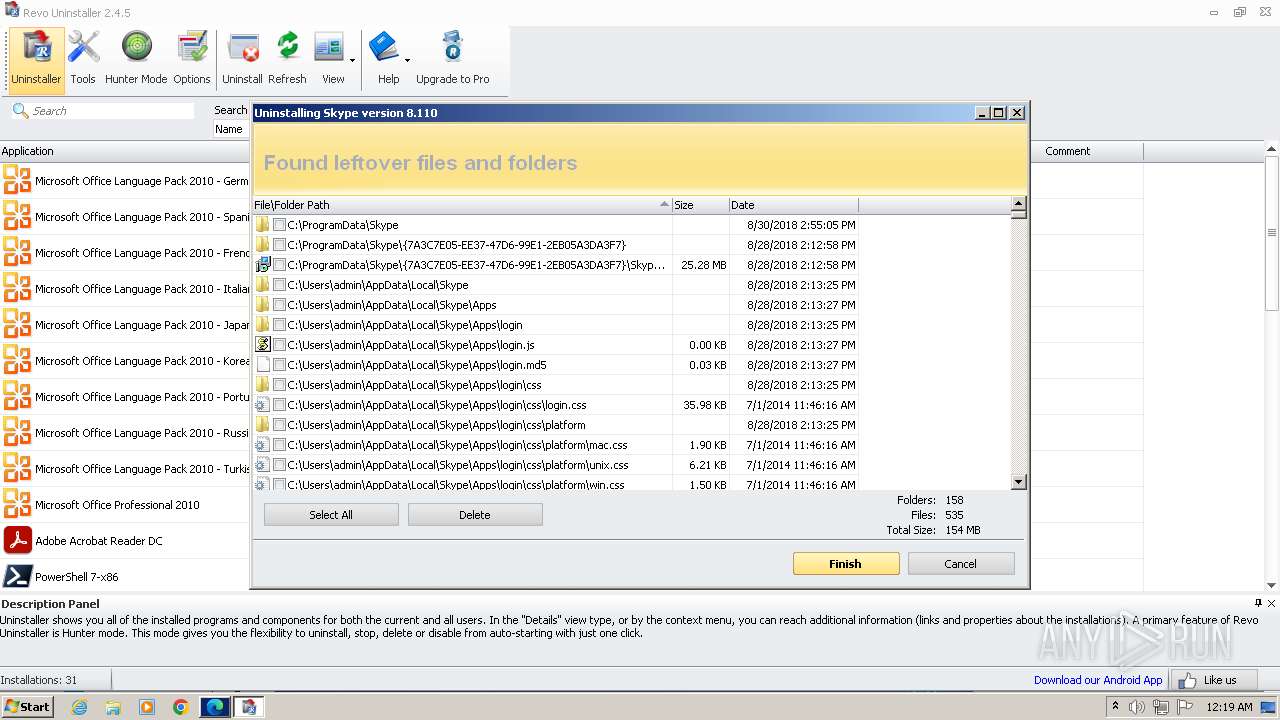
Task: Open Internet Explorer from taskbar
Action: point(79,707)
